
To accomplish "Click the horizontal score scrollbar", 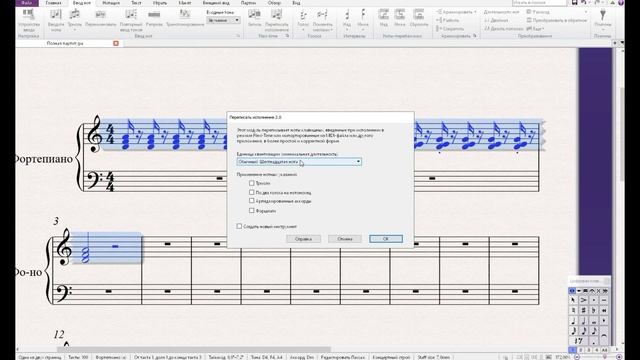I will (194, 349).
